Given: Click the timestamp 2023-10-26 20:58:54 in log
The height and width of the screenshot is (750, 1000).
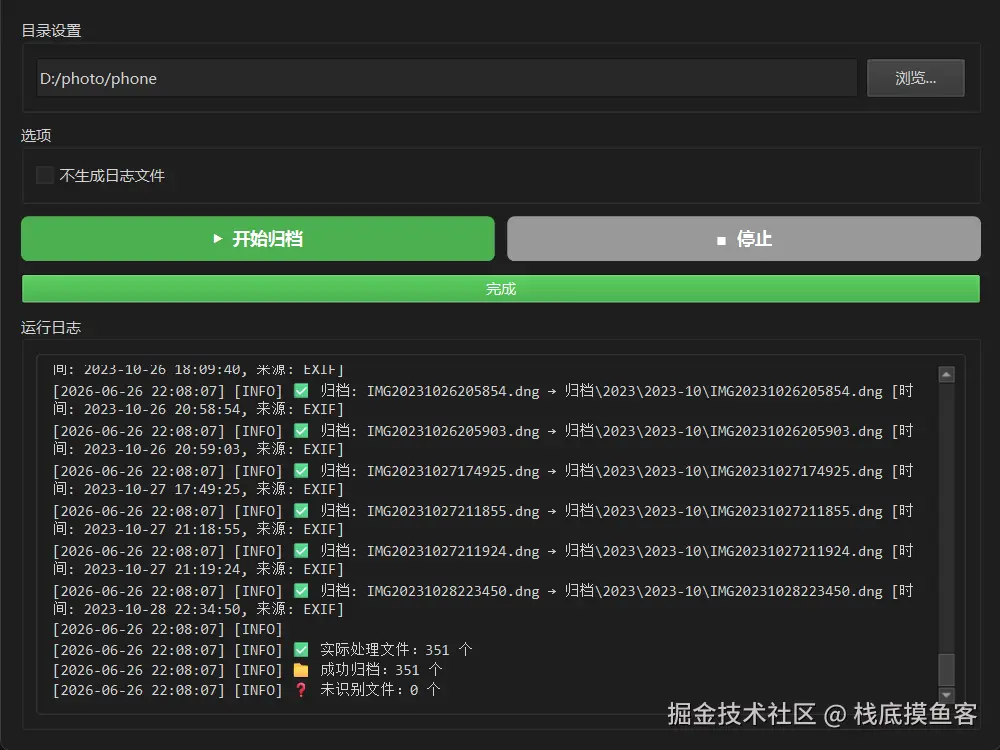Looking at the screenshot, I should [x=162, y=409].
